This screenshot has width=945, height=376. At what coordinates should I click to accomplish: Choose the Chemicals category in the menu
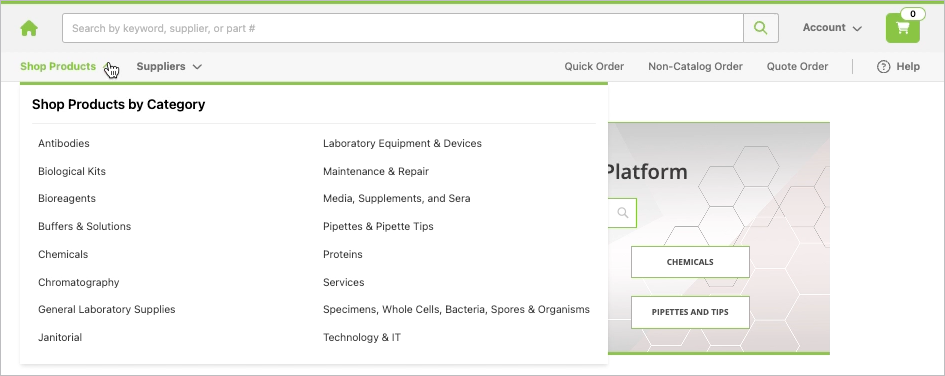(x=63, y=254)
